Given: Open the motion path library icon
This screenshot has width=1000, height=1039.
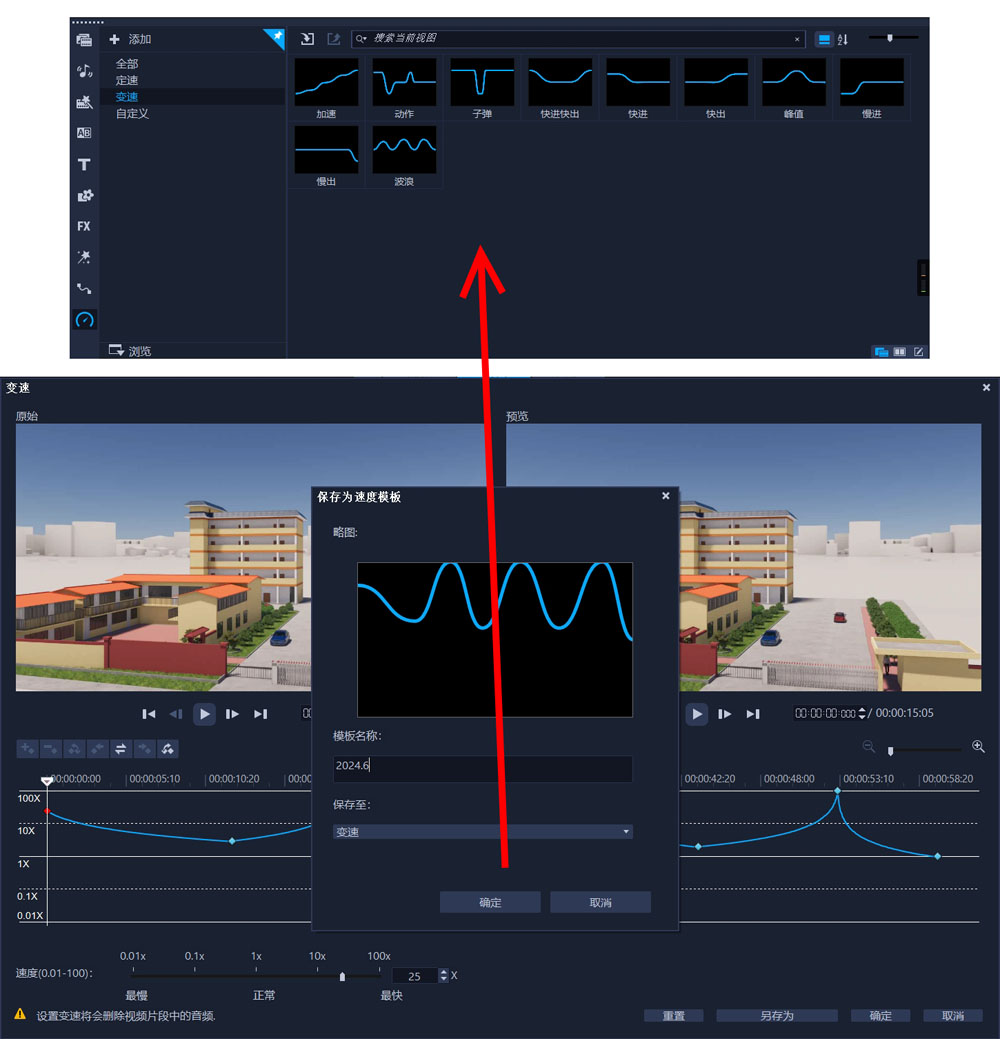Looking at the screenshot, I should coord(84,289).
